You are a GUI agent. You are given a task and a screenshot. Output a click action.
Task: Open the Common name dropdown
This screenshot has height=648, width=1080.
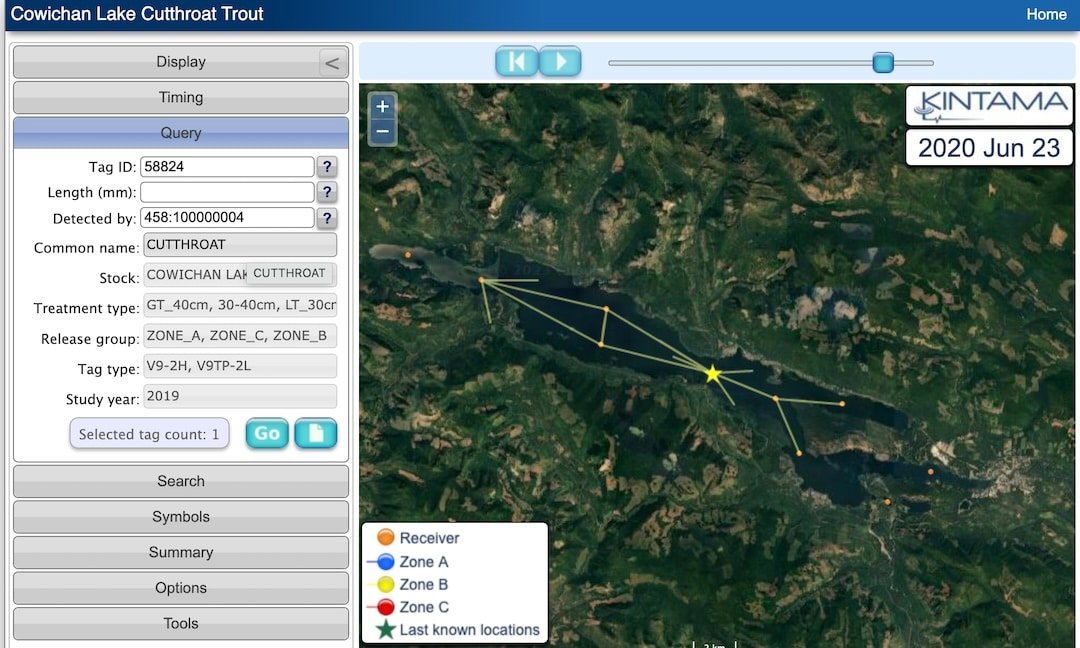240,245
